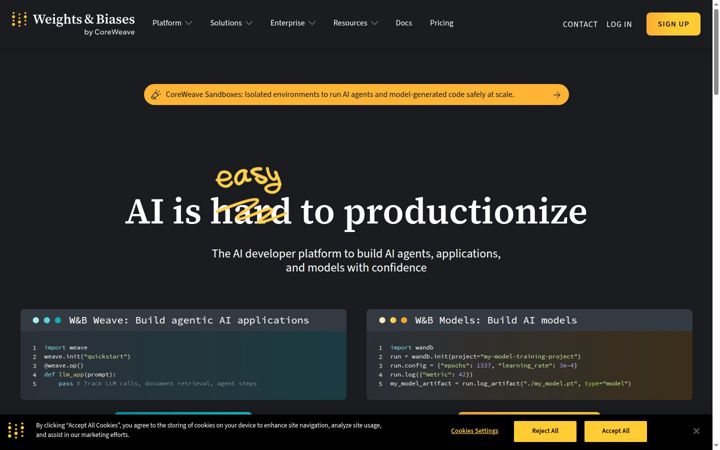Click the 'def llm_app(prompt):' code line
Screen dimensions: 720x450
click(80, 374)
